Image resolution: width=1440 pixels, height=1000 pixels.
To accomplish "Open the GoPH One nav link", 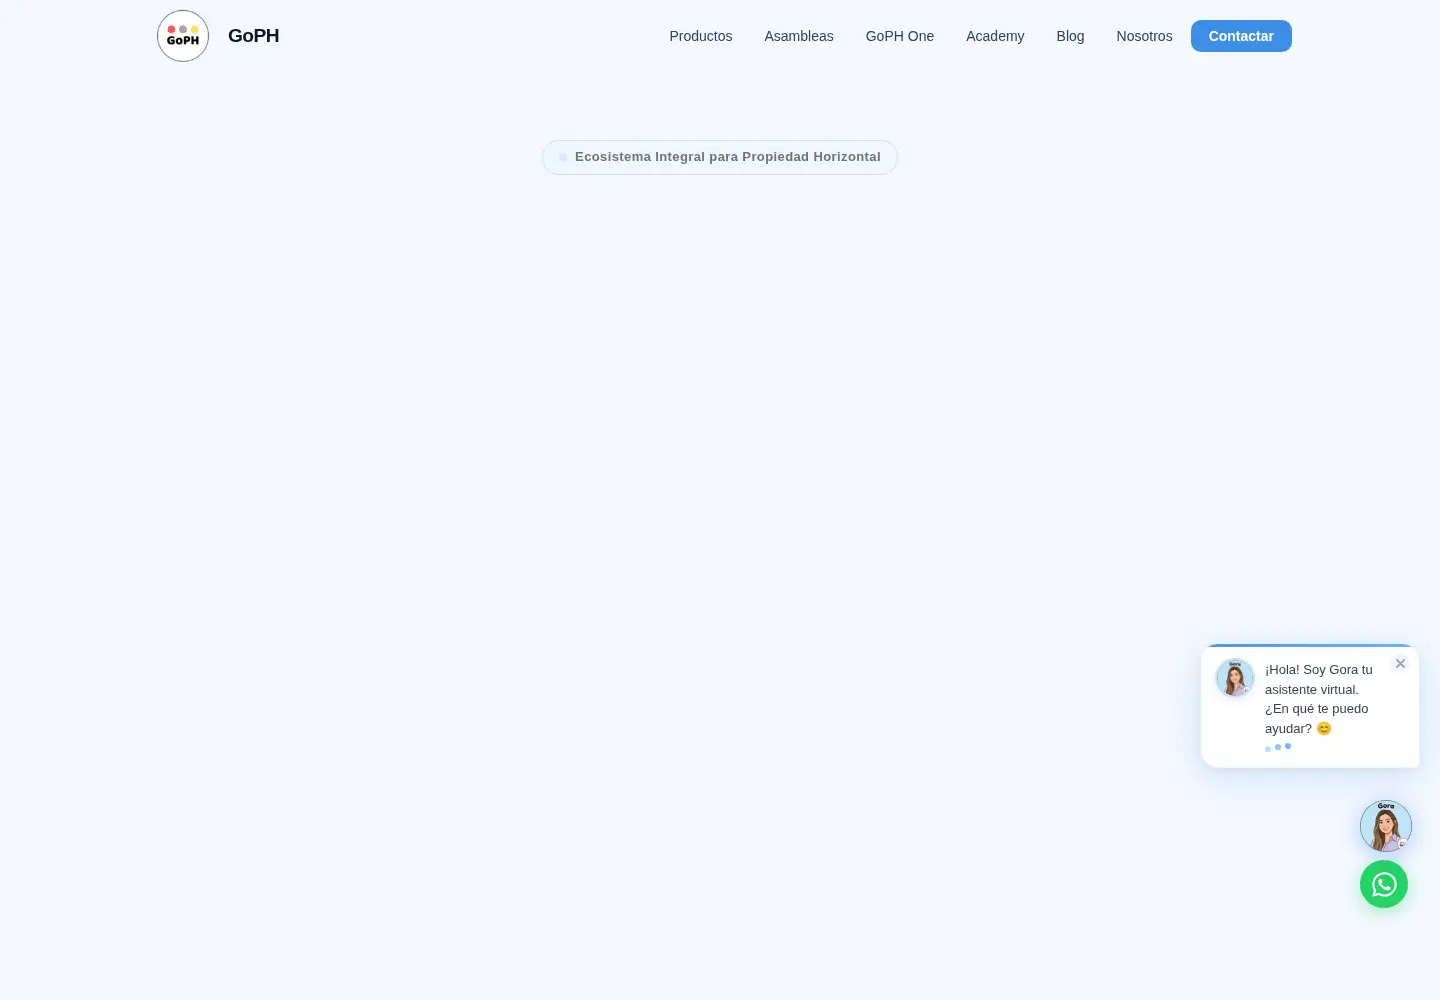I will tap(900, 36).
